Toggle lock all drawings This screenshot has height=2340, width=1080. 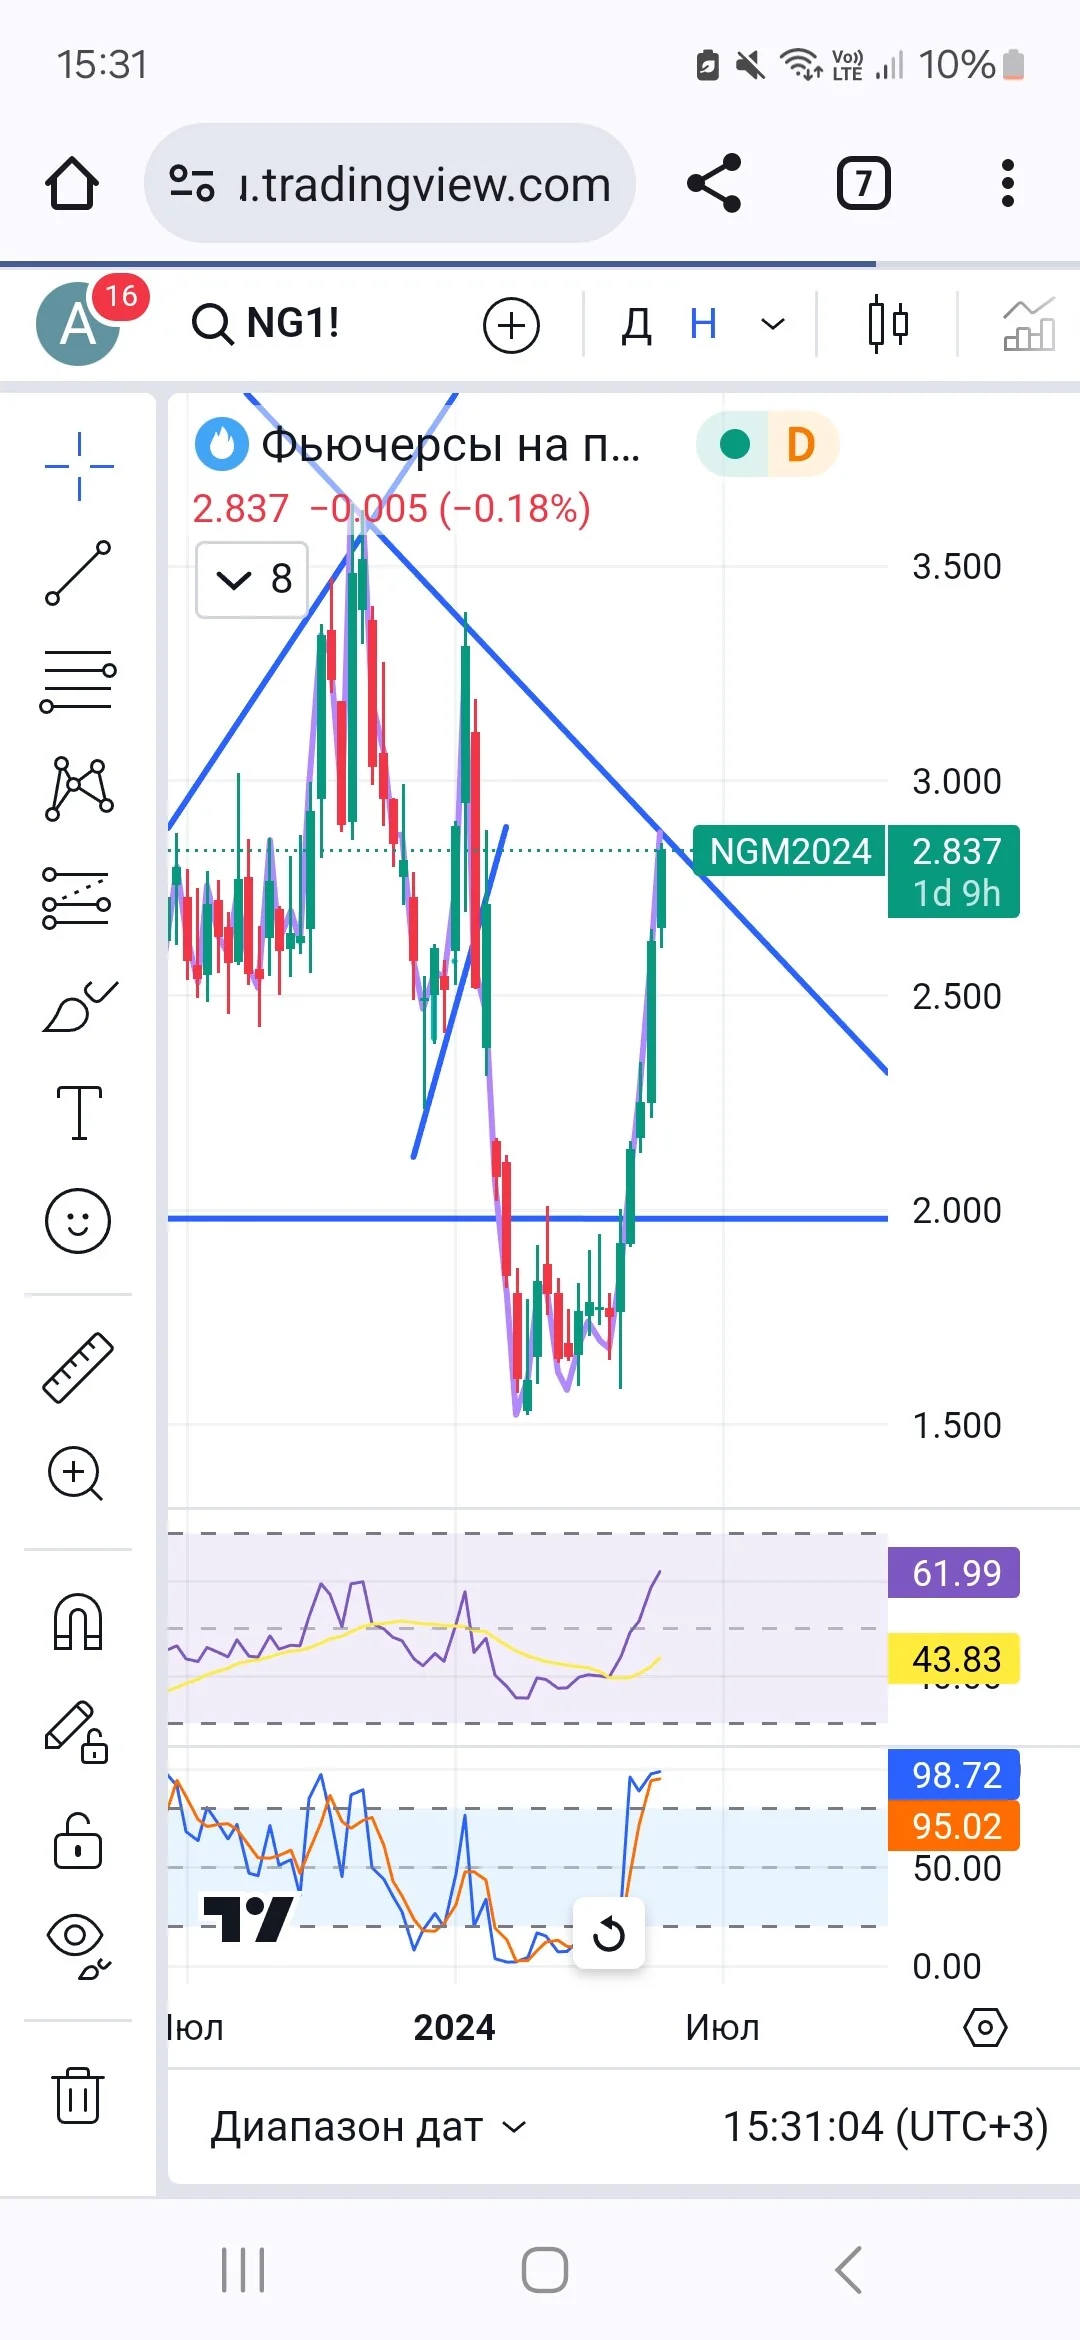[78, 1840]
